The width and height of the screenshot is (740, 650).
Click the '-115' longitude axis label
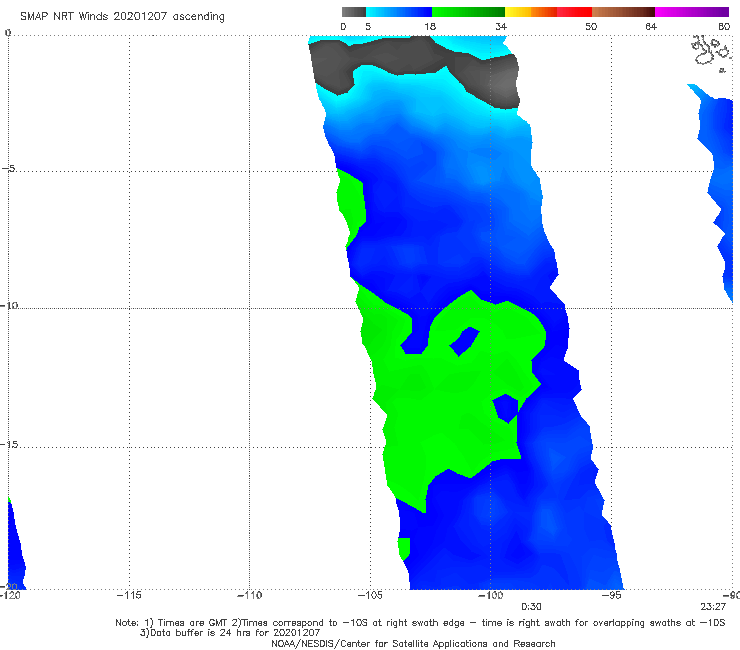pyautogui.click(x=129, y=595)
